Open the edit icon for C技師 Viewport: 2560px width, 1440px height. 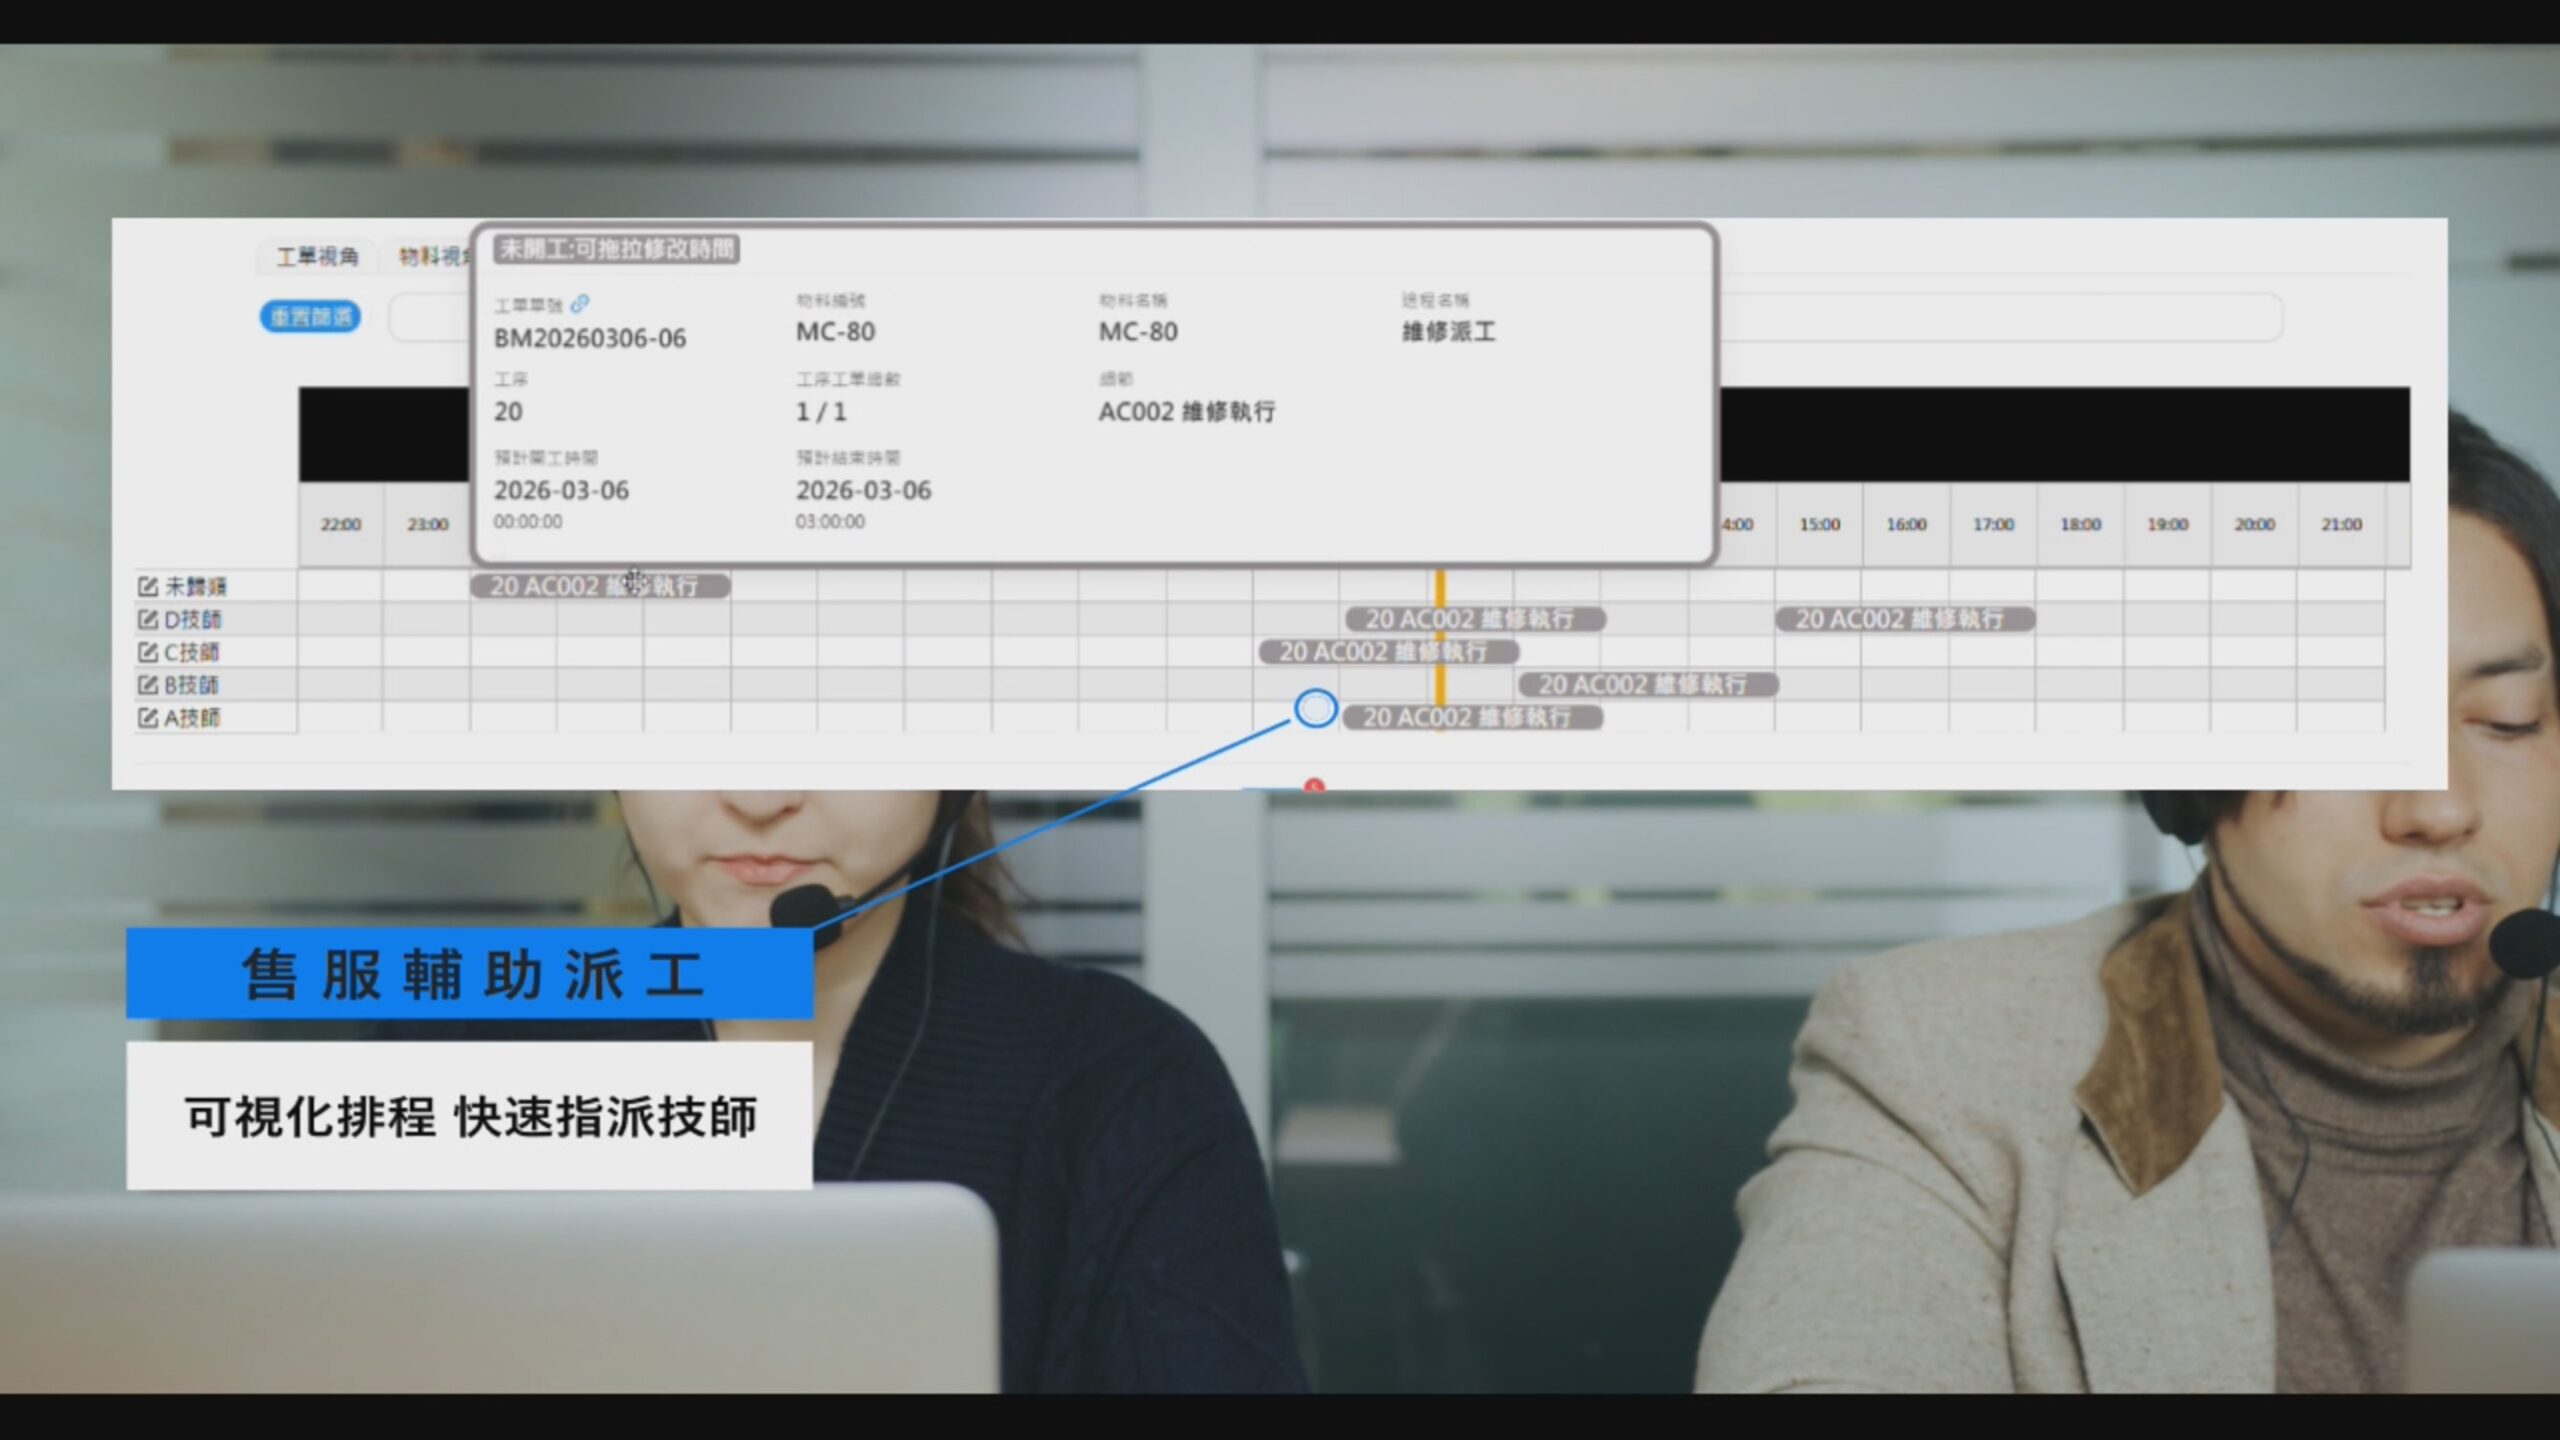pyautogui.click(x=147, y=652)
